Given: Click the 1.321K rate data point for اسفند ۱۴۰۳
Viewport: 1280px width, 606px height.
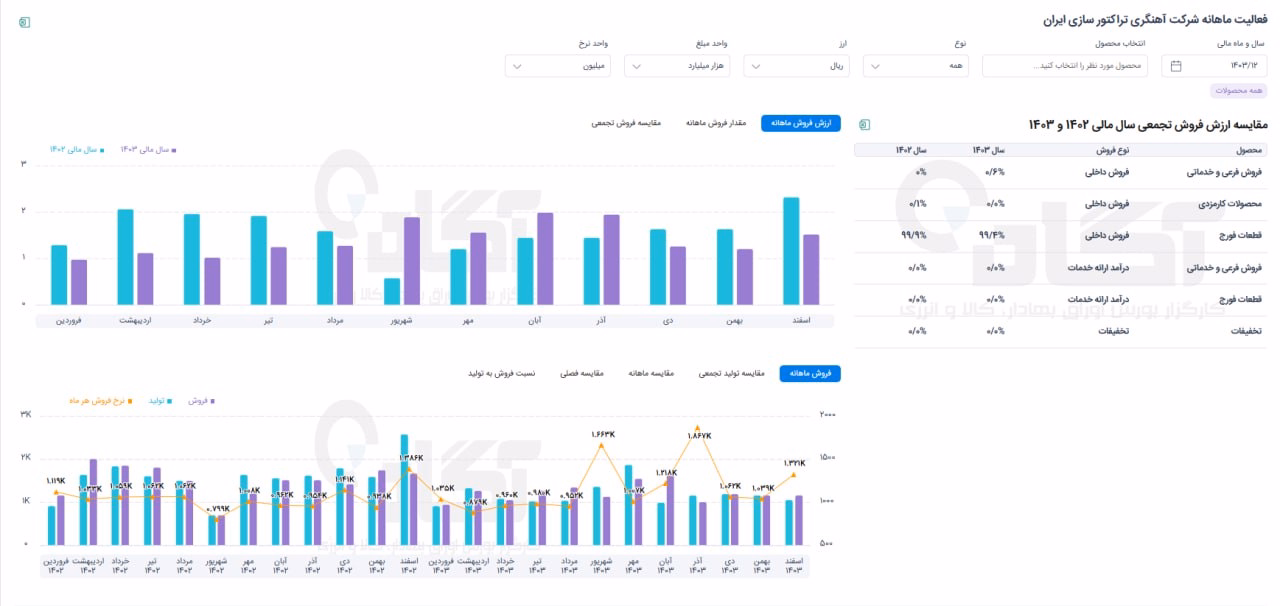Looking at the screenshot, I should tap(795, 475).
